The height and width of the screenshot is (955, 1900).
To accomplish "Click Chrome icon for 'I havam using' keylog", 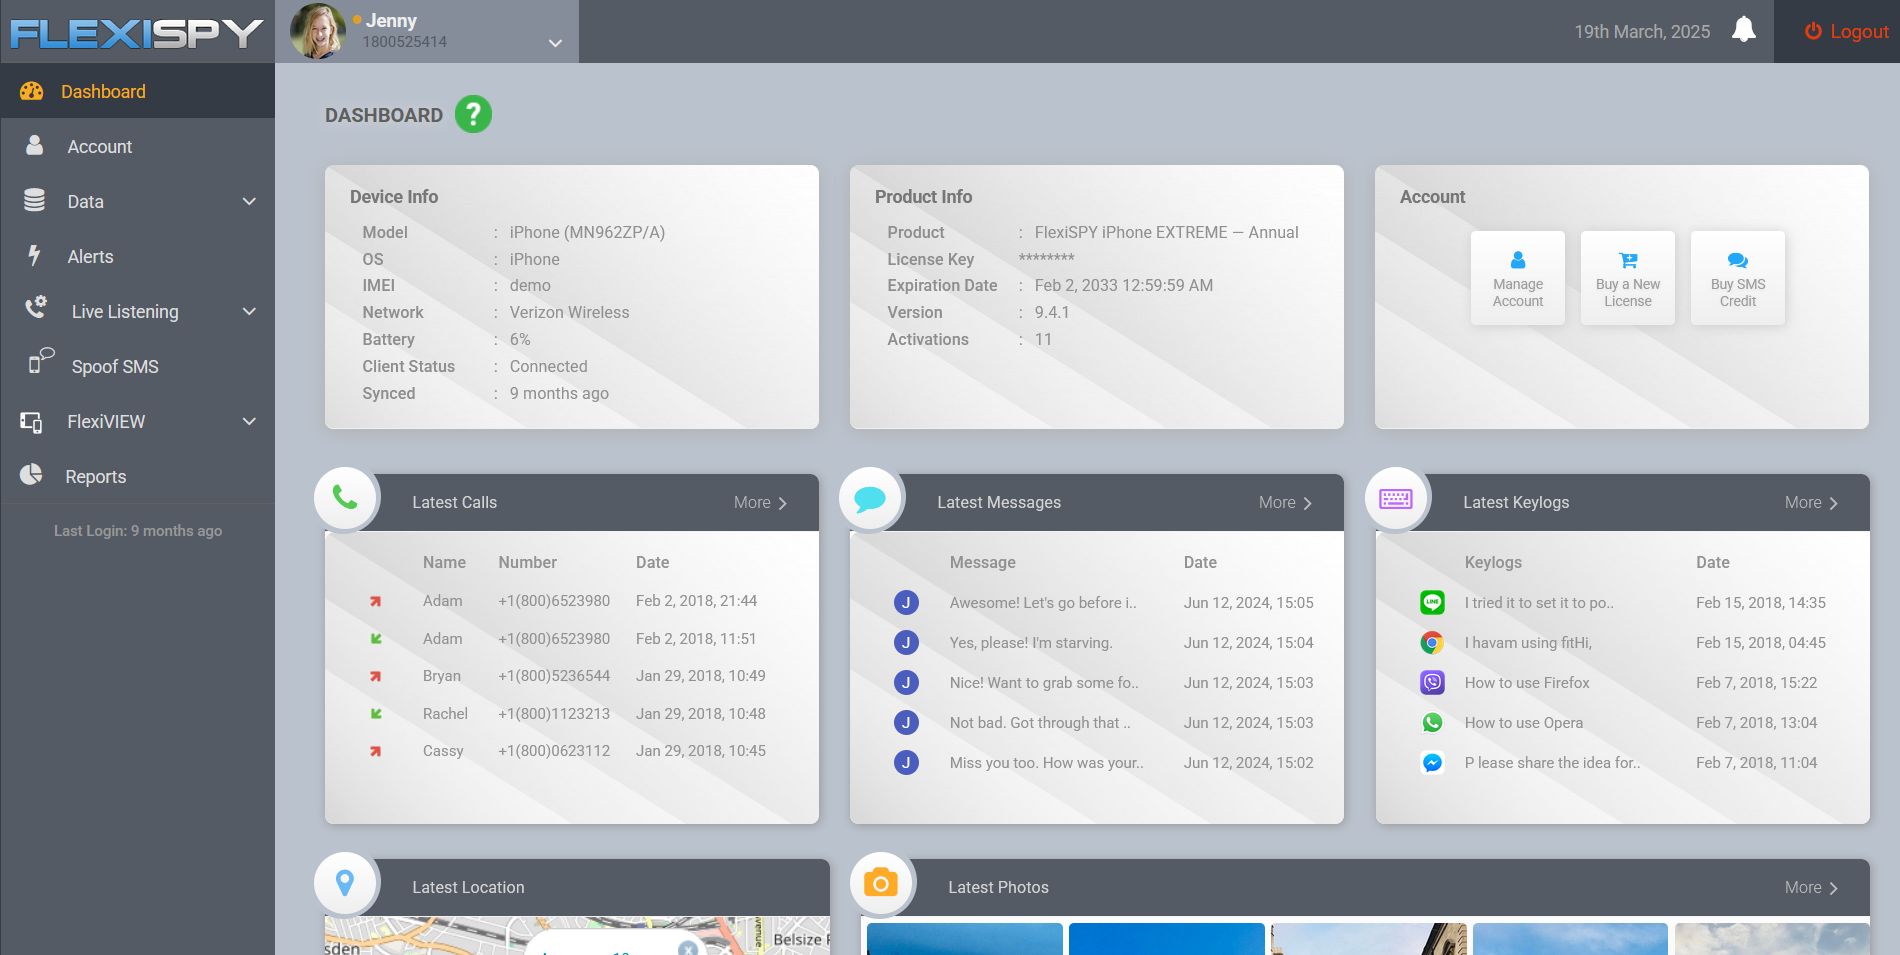I will pyautogui.click(x=1432, y=642).
